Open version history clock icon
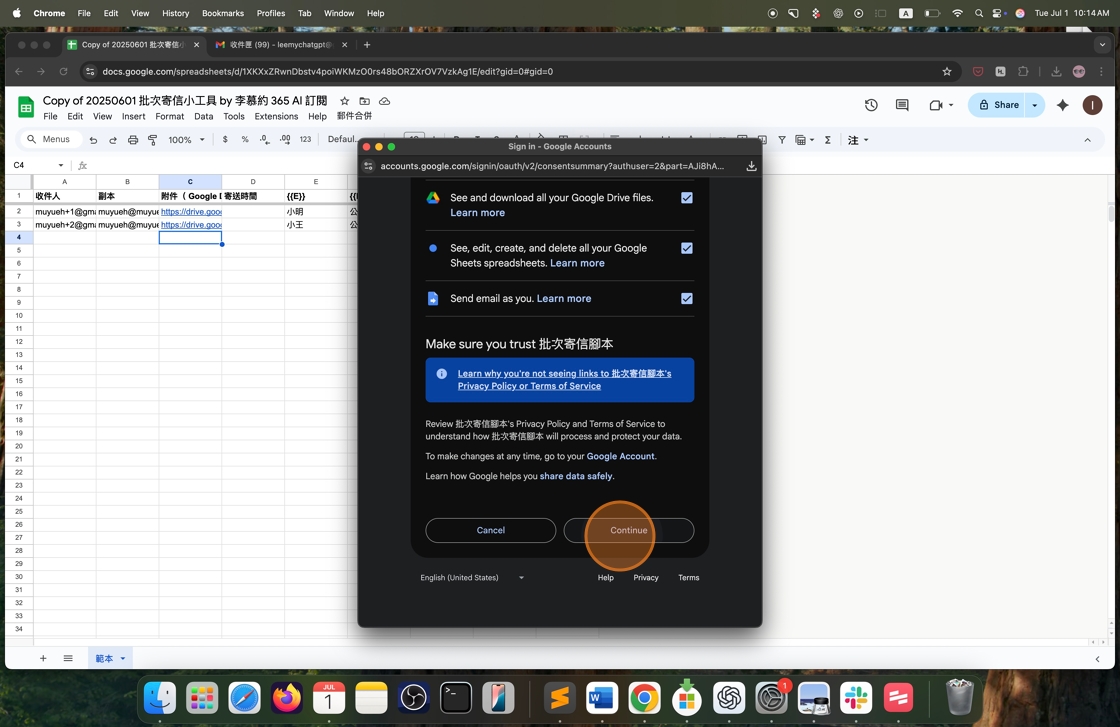The width and height of the screenshot is (1120, 727). 871,105
